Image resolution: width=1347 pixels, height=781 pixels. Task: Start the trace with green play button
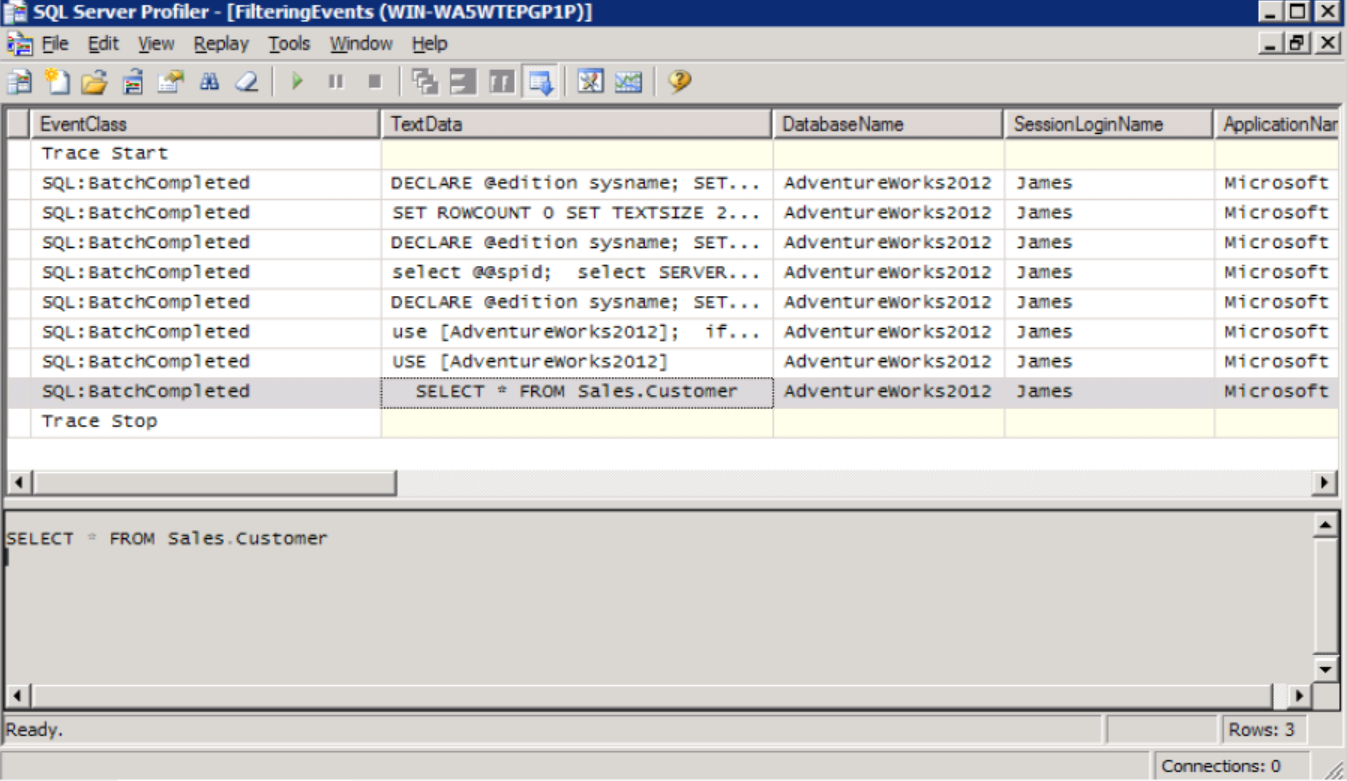[297, 82]
